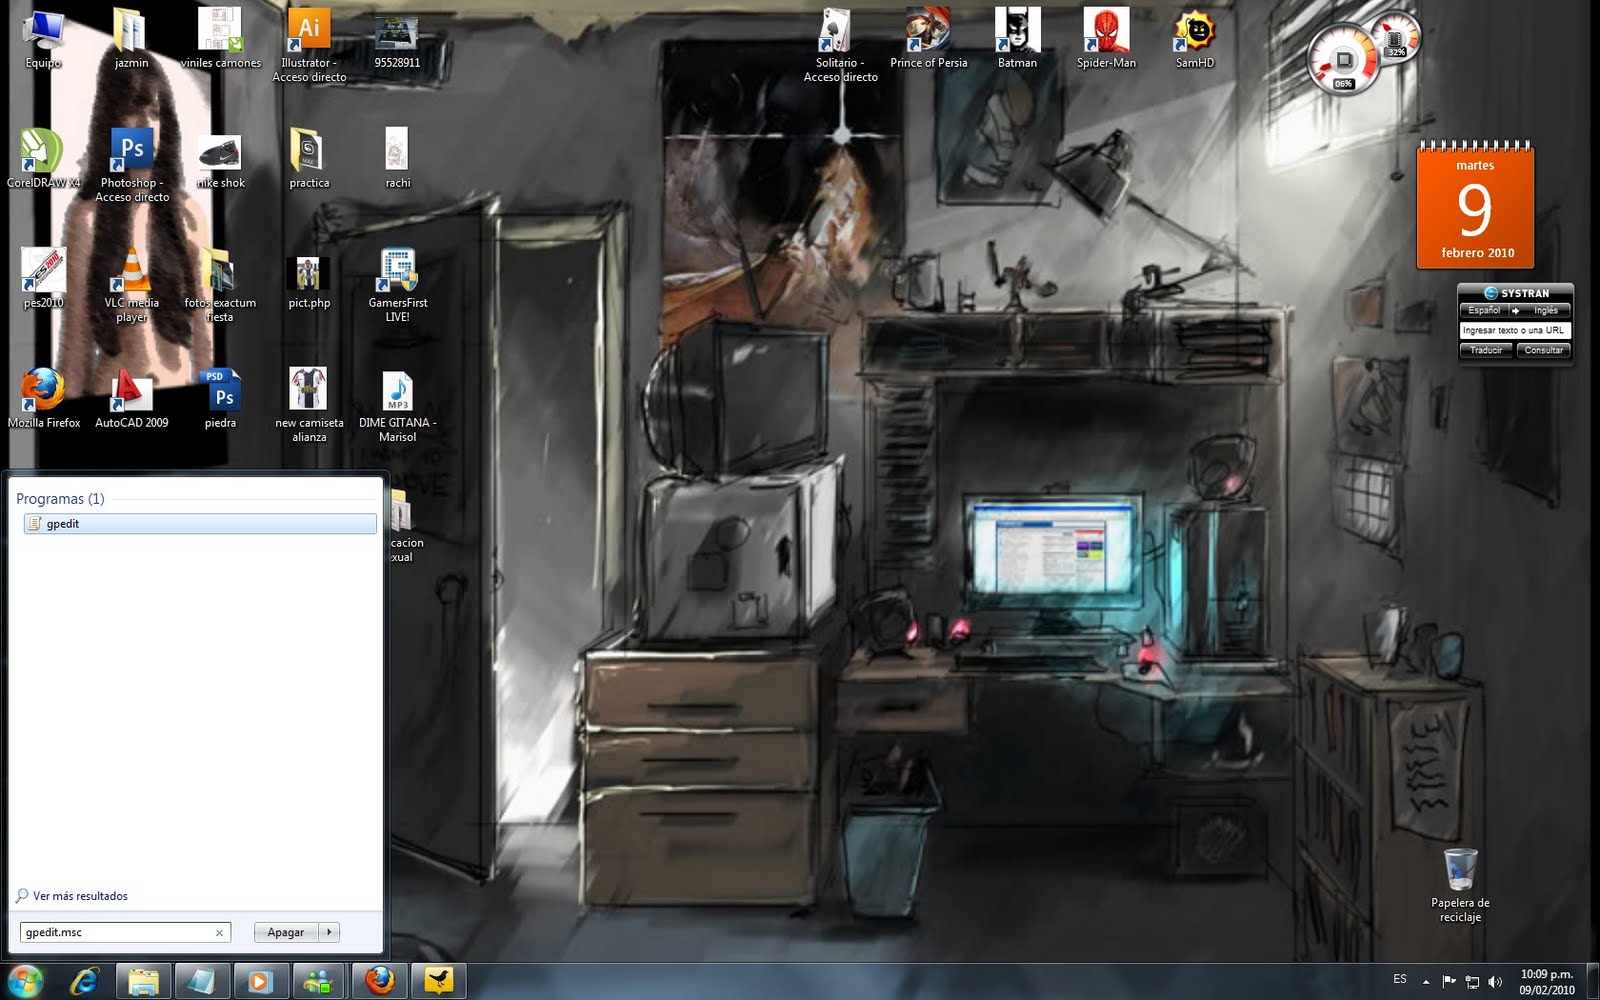1600x1000 pixels.
Task: Launch Batman game shortcut
Action: 1017,40
